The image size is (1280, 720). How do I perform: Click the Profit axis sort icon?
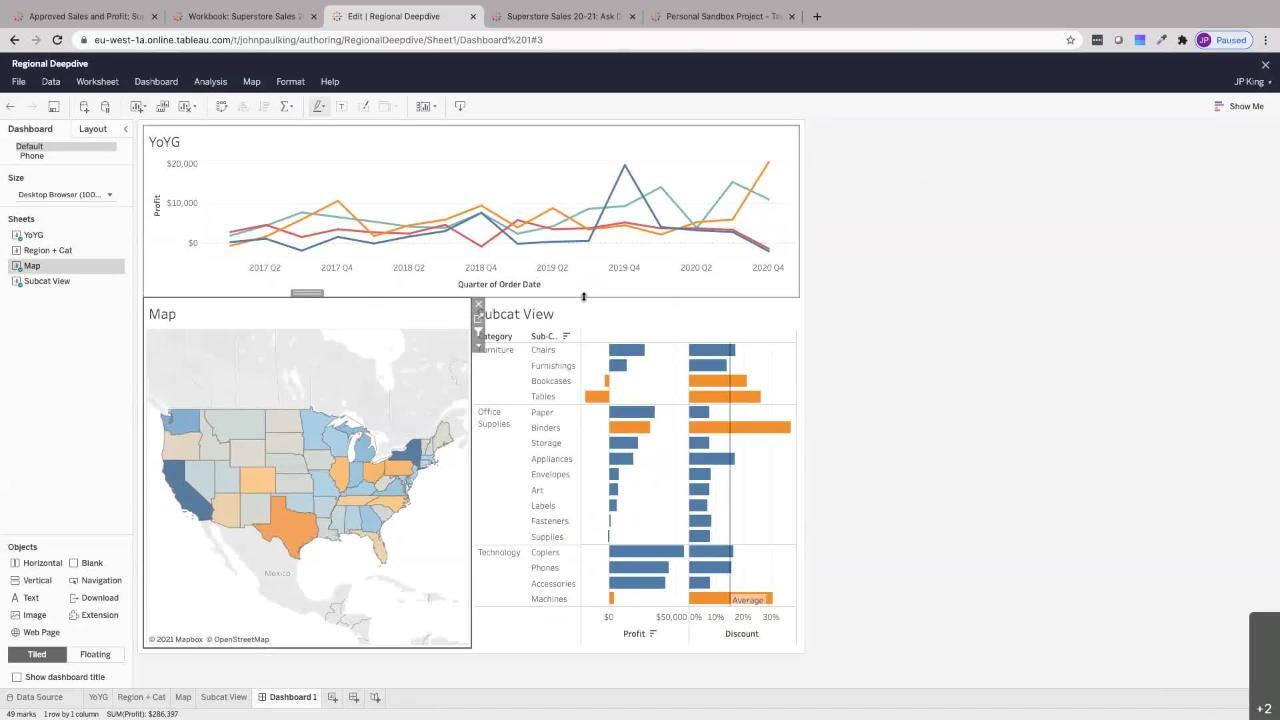653,633
